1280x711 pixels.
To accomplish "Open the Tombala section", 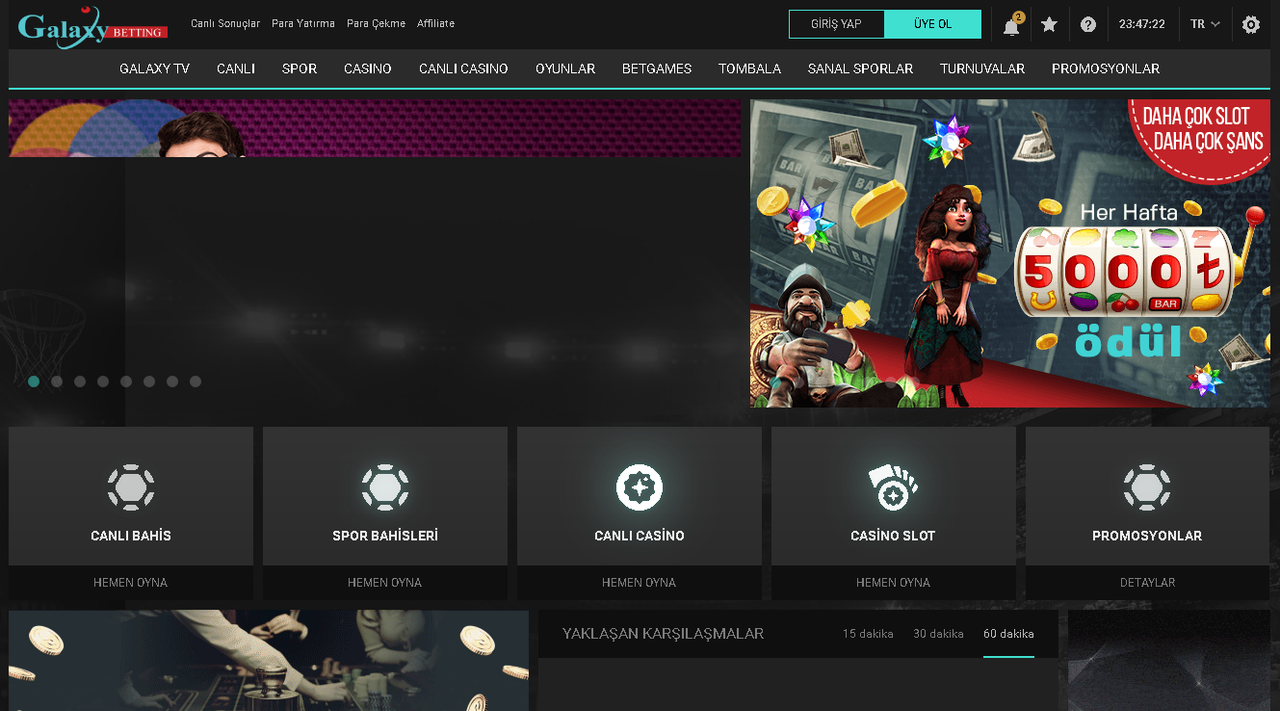I will click(750, 69).
